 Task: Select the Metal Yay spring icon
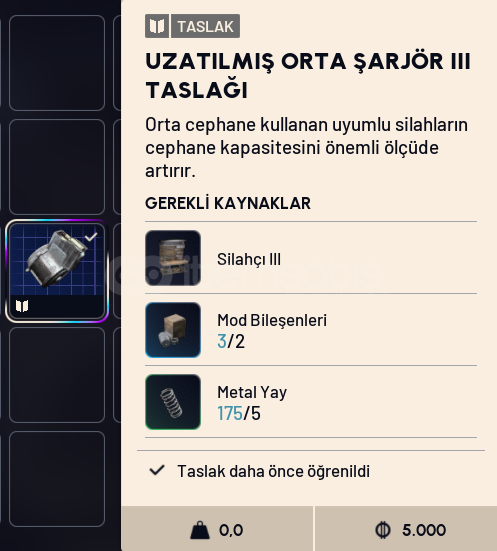click(173, 402)
